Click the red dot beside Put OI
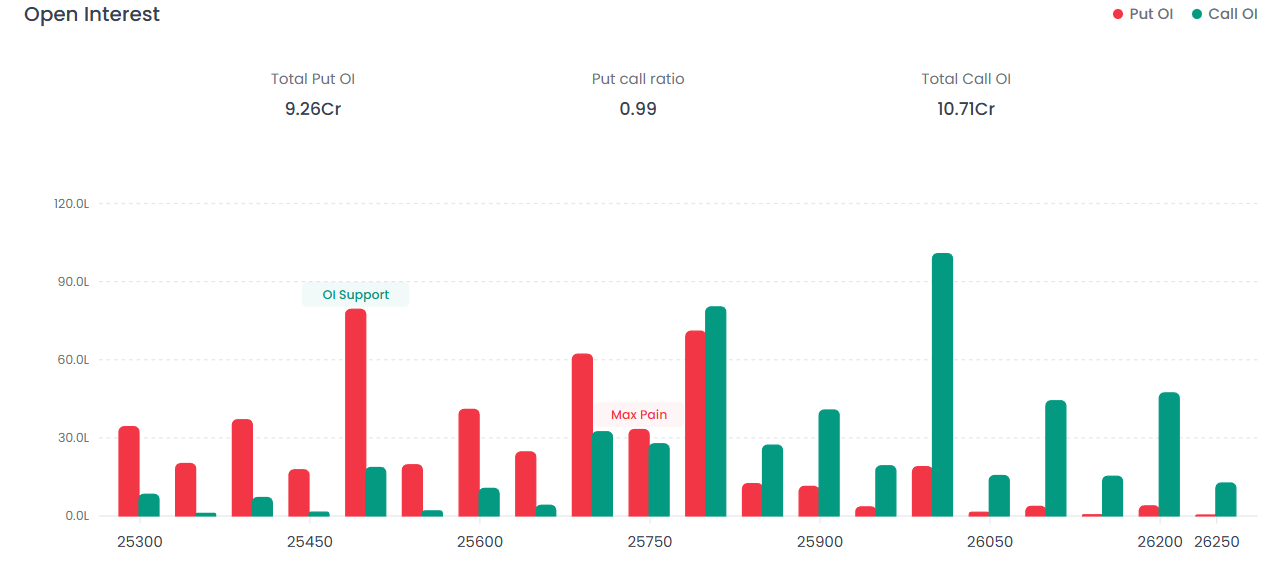Image resolution: width=1280 pixels, height=583 pixels. (1118, 15)
